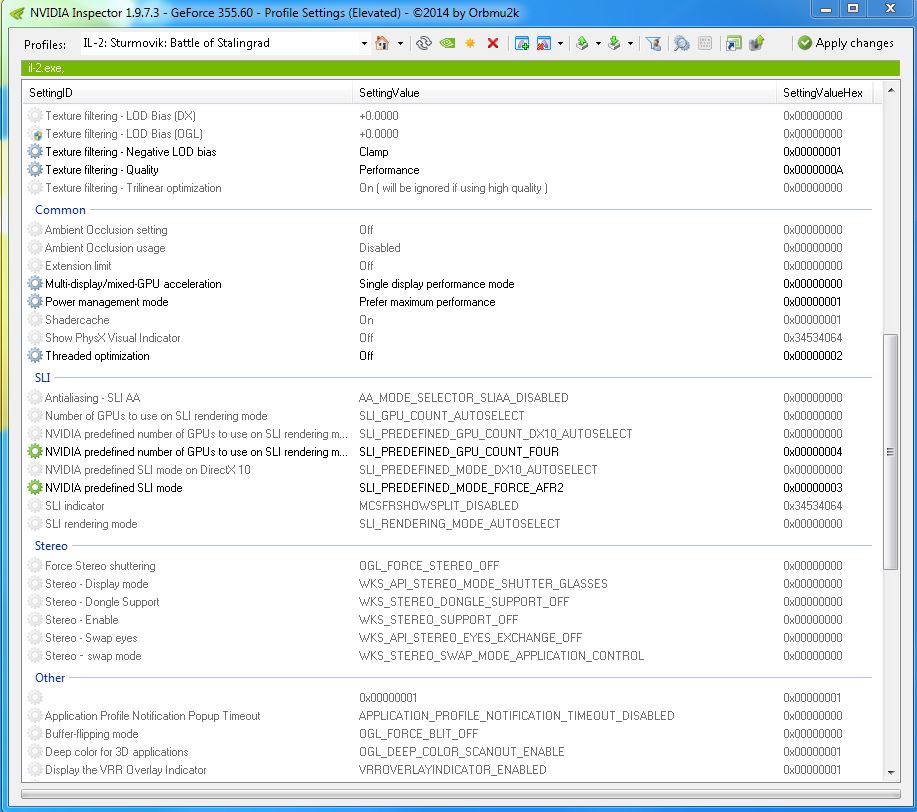Select the Antialiasing - SLI AA row
This screenshot has width=917, height=812.
[450, 398]
